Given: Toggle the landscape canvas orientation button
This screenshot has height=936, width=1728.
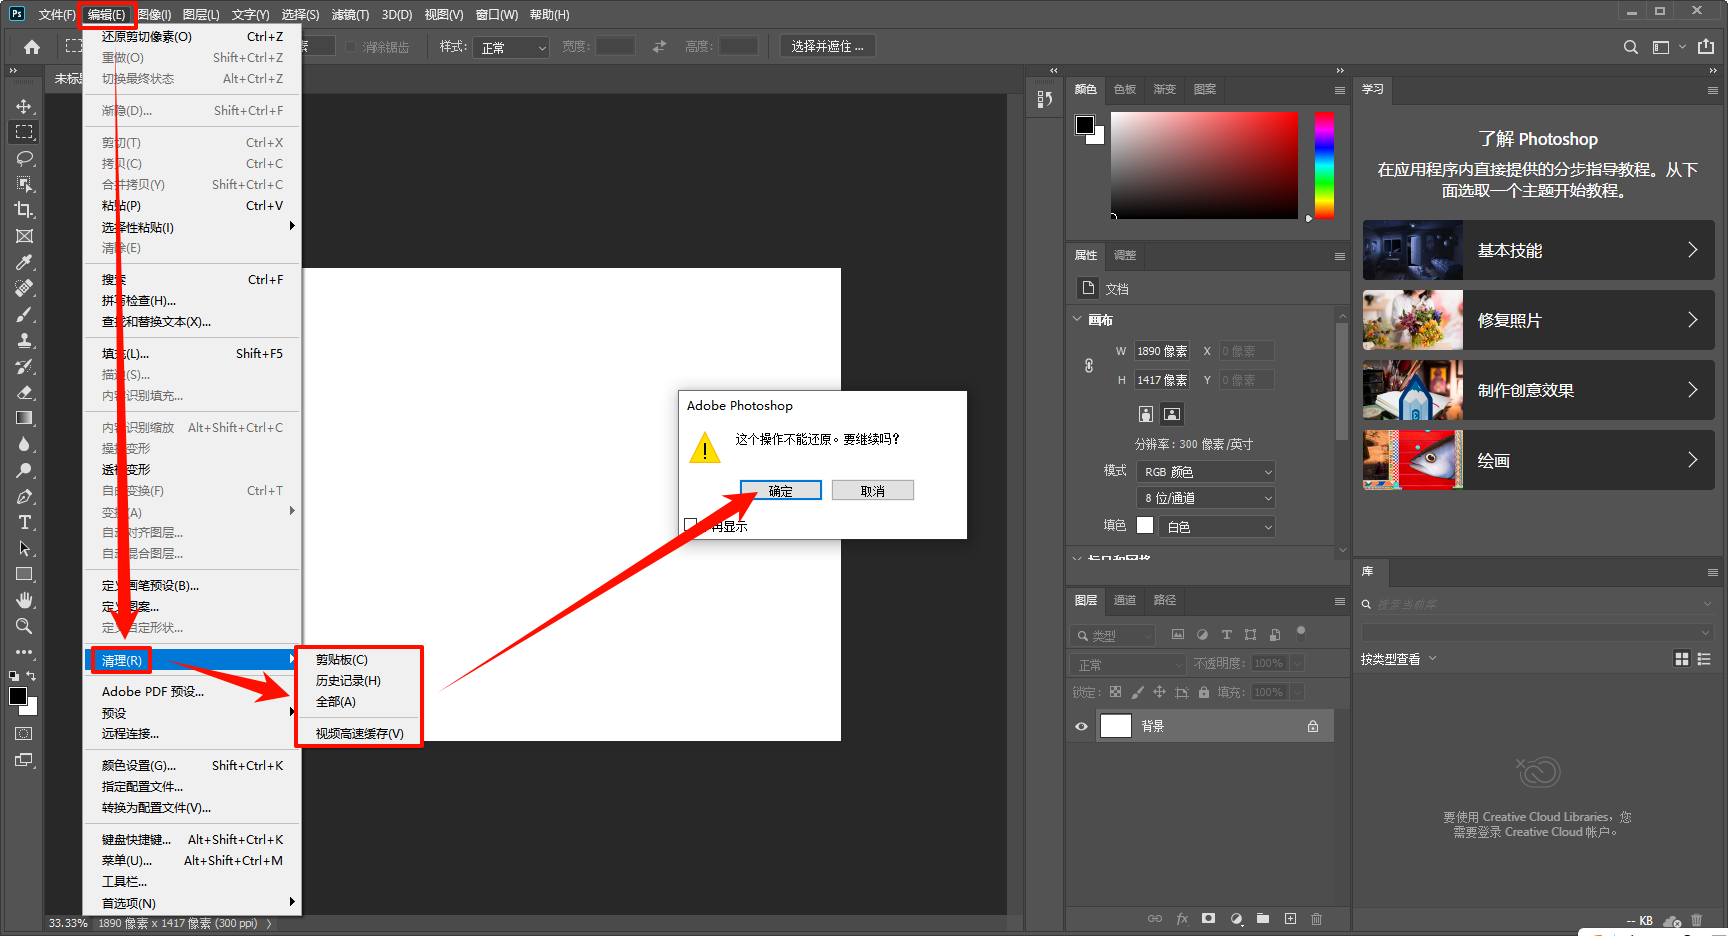Looking at the screenshot, I should (x=1172, y=414).
